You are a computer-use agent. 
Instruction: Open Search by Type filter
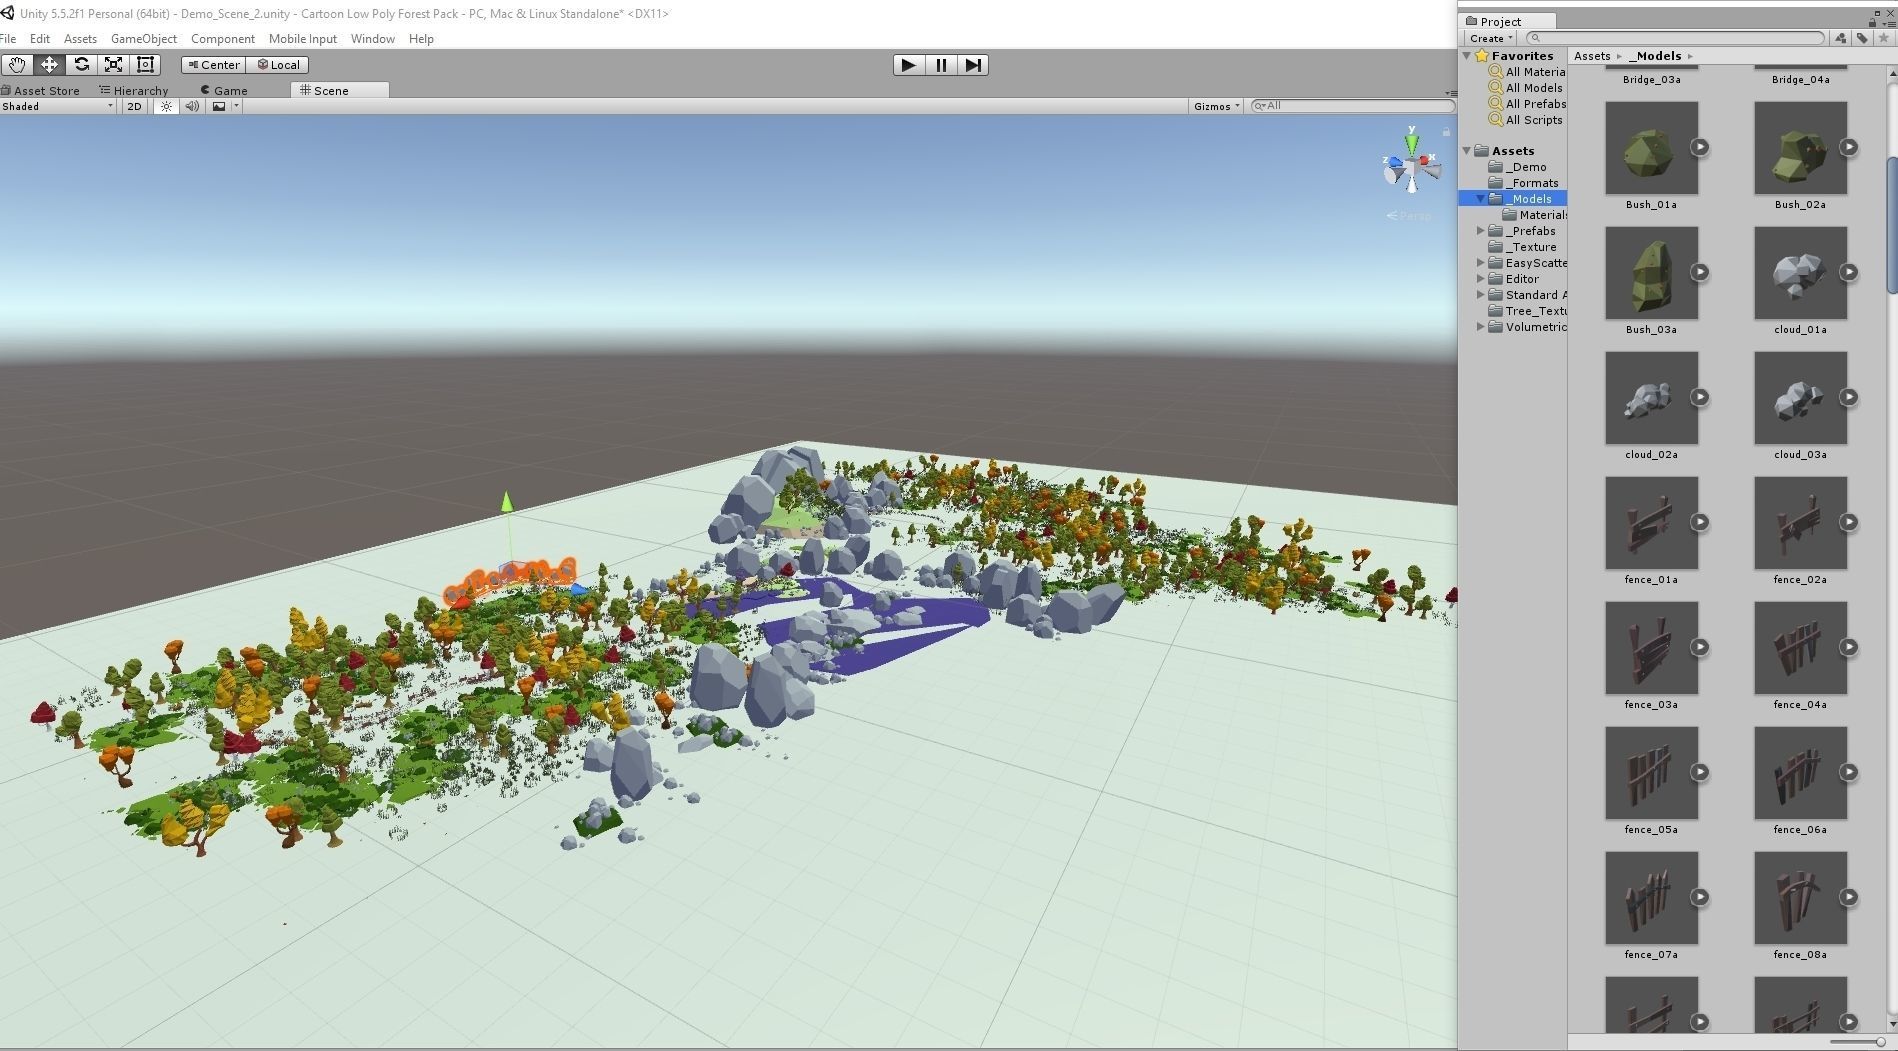1841,38
